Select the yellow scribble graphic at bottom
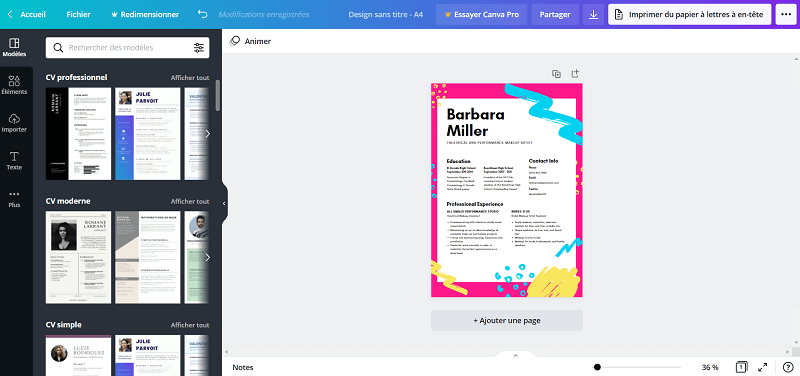Viewport: 800px width, 376px height. (554, 281)
